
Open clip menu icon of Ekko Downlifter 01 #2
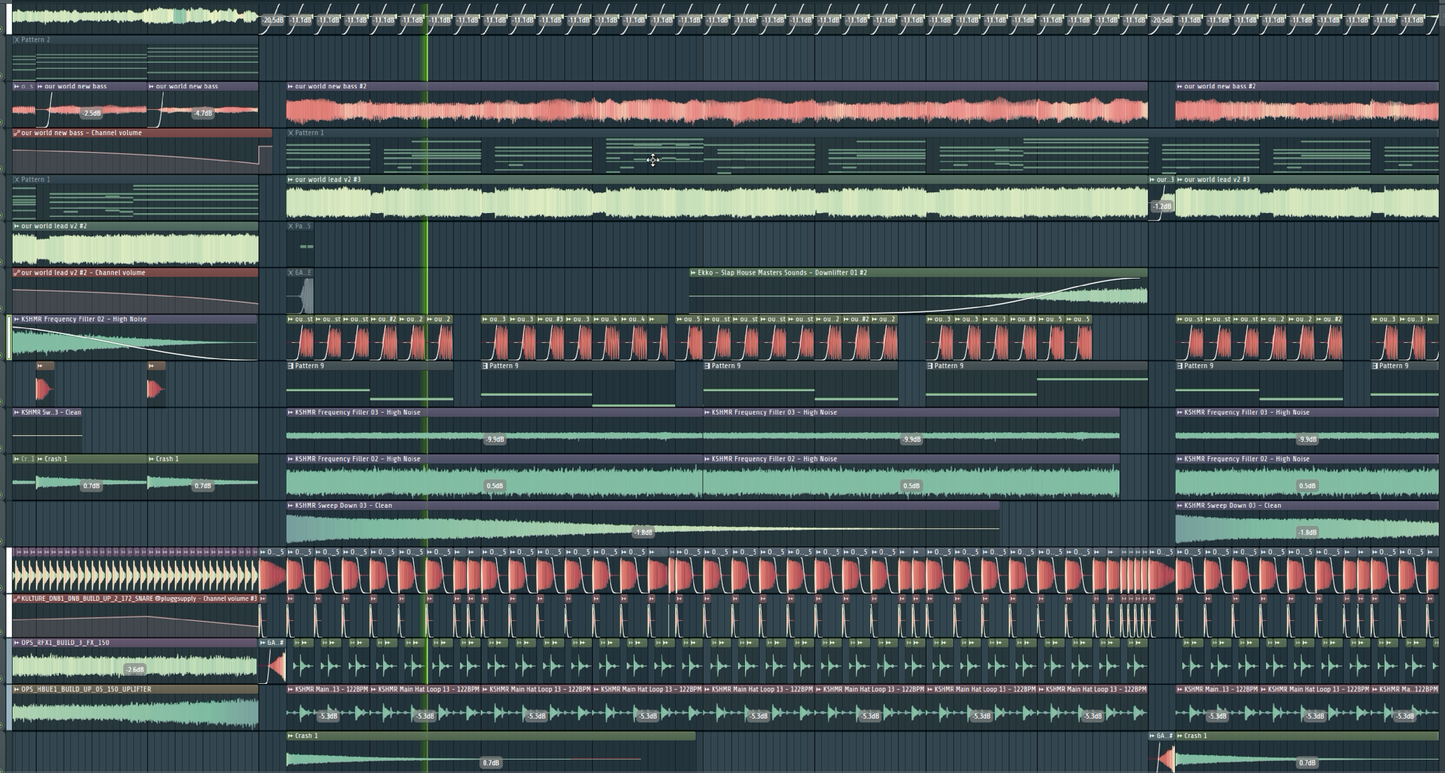point(693,272)
